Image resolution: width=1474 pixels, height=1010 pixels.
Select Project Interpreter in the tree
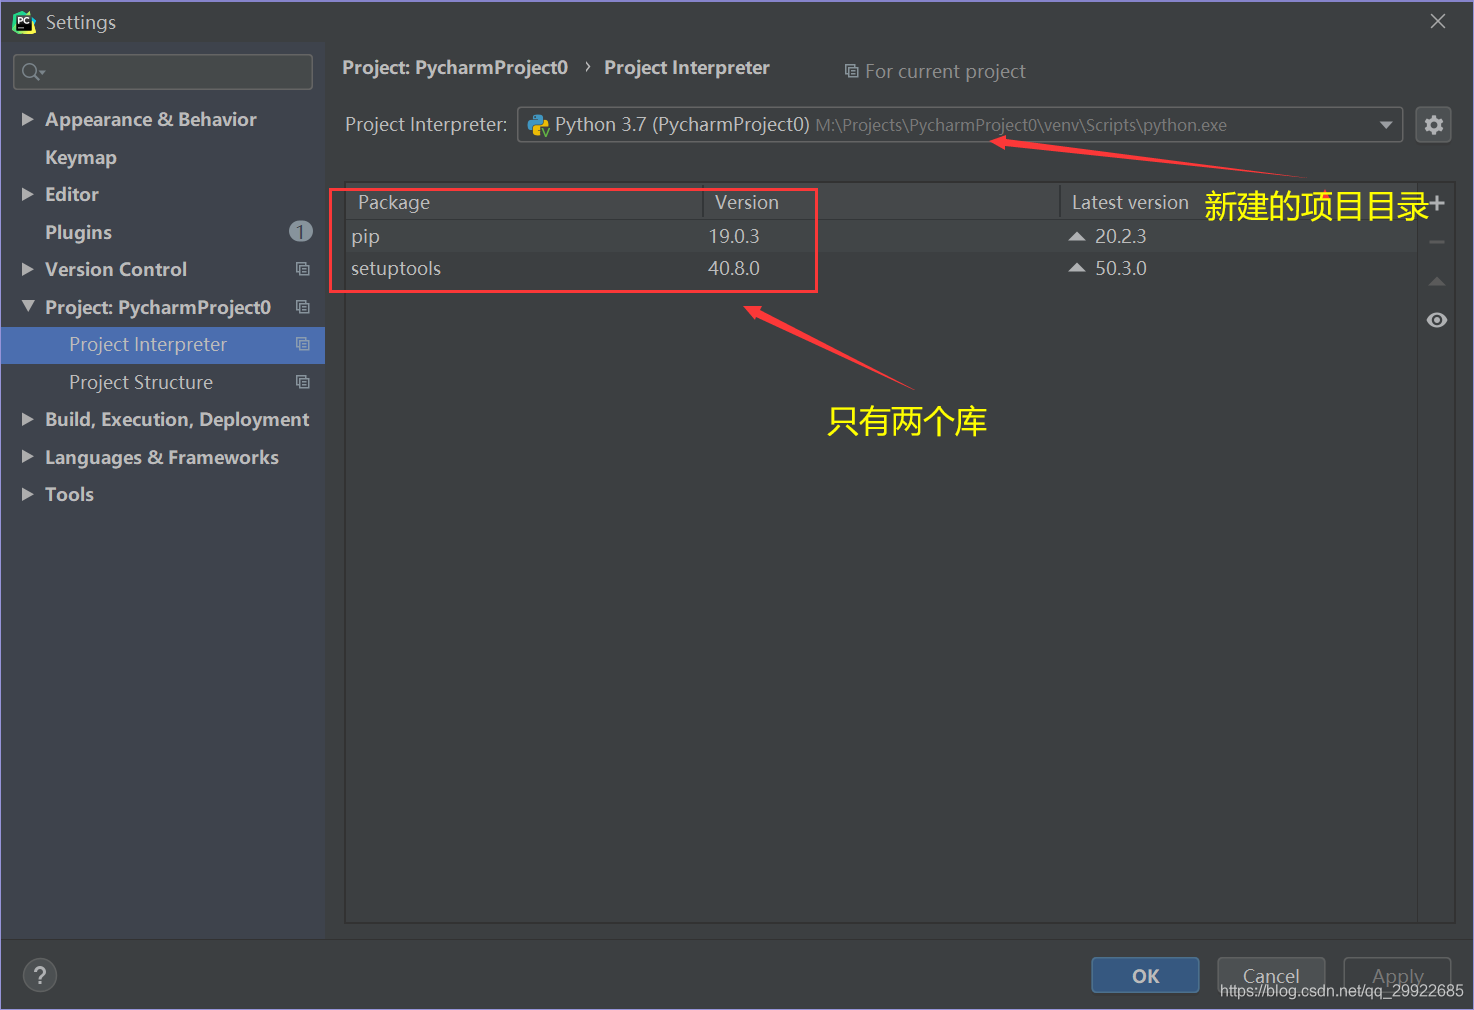pos(148,344)
